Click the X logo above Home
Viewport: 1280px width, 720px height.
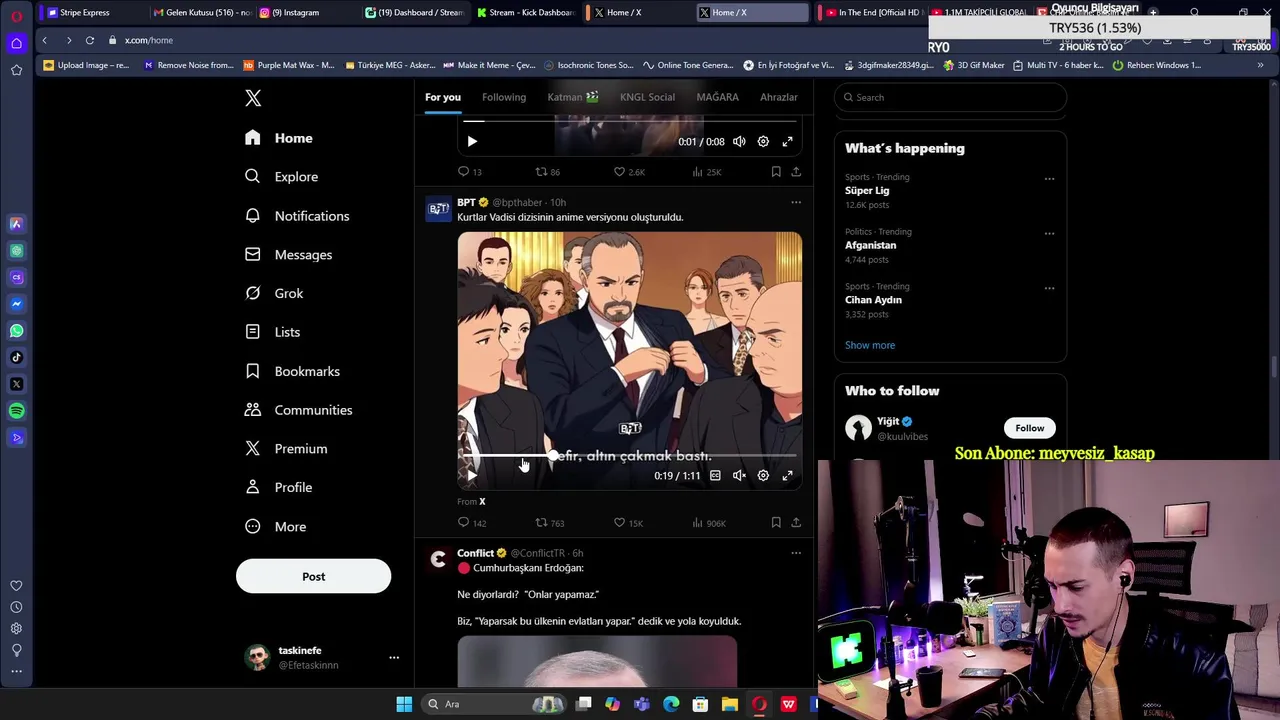[x=253, y=98]
